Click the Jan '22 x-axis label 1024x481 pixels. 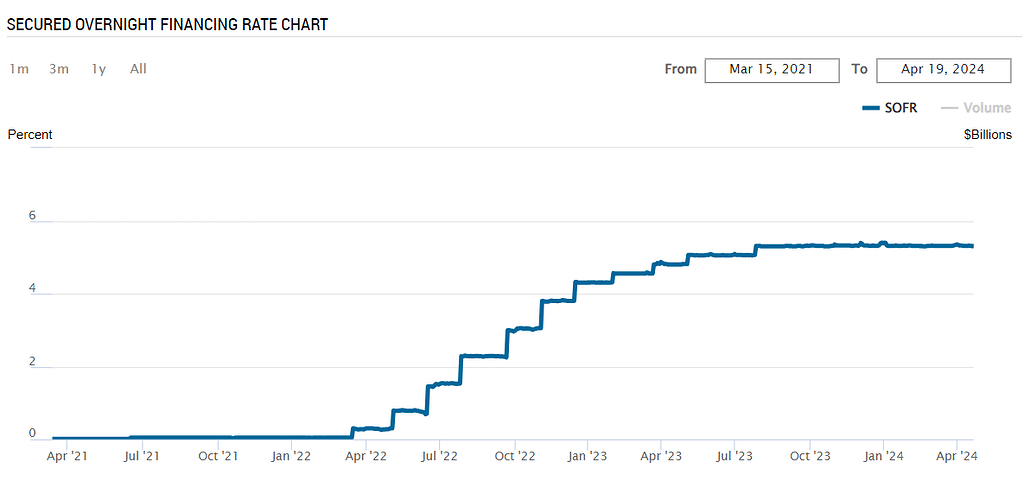pyautogui.click(x=292, y=456)
